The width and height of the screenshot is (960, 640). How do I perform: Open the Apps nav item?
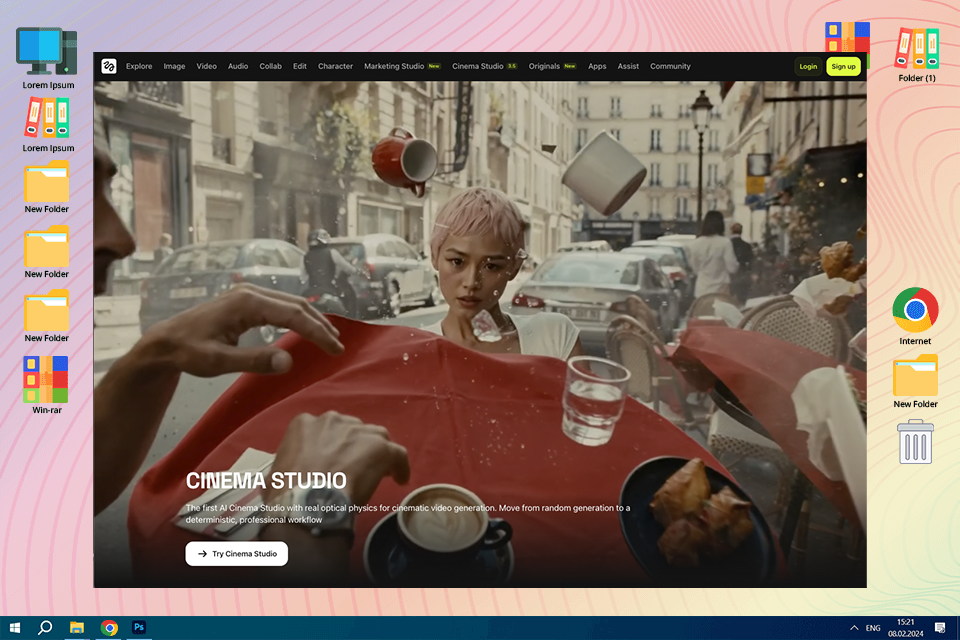click(597, 66)
